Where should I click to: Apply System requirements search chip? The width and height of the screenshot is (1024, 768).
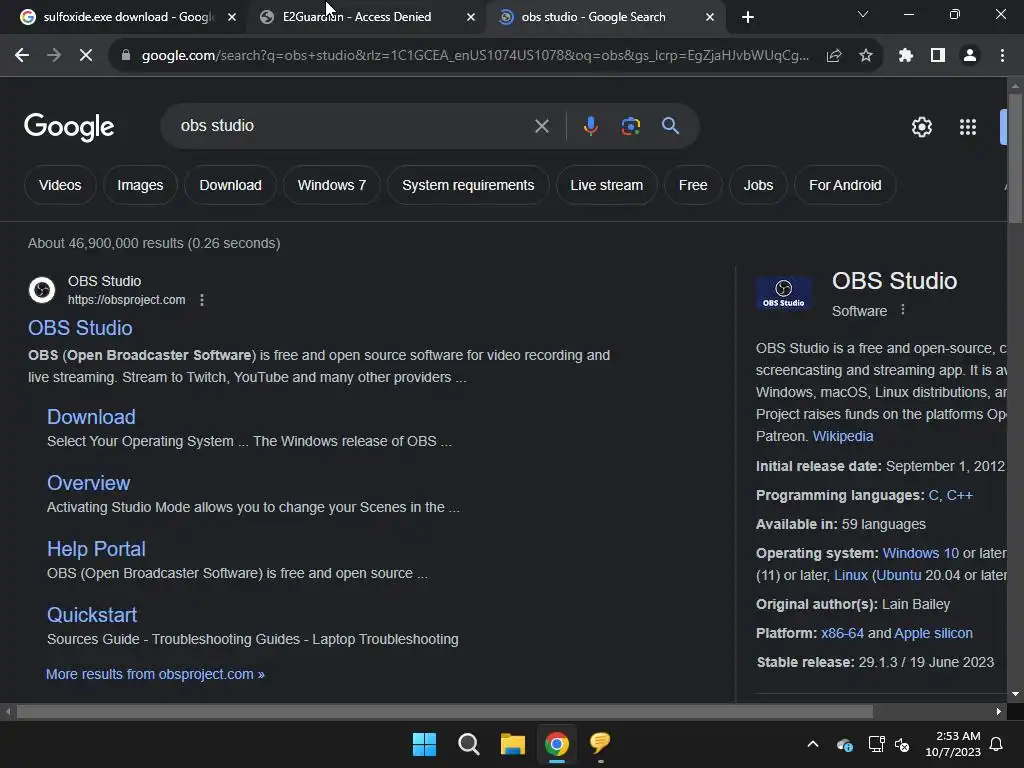point(468,185)
